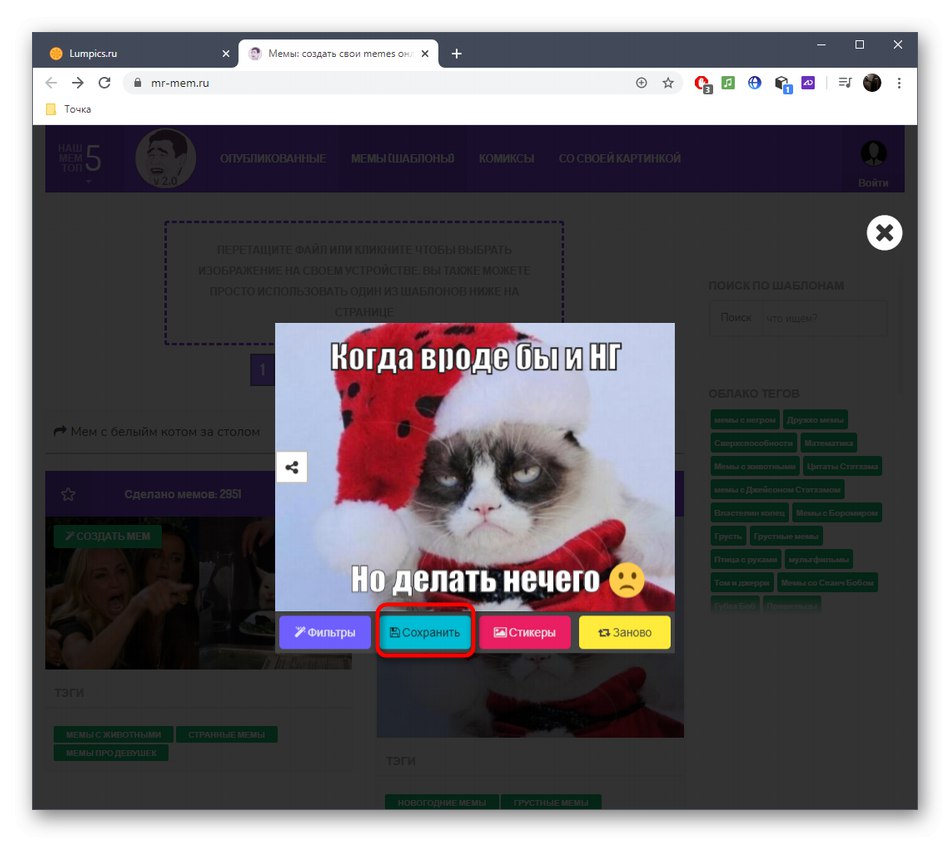Image resolution: width=950 pixels, height=842 pixels.
Task: Open the Chrome profile avatar
Action: tap(872, 83)
